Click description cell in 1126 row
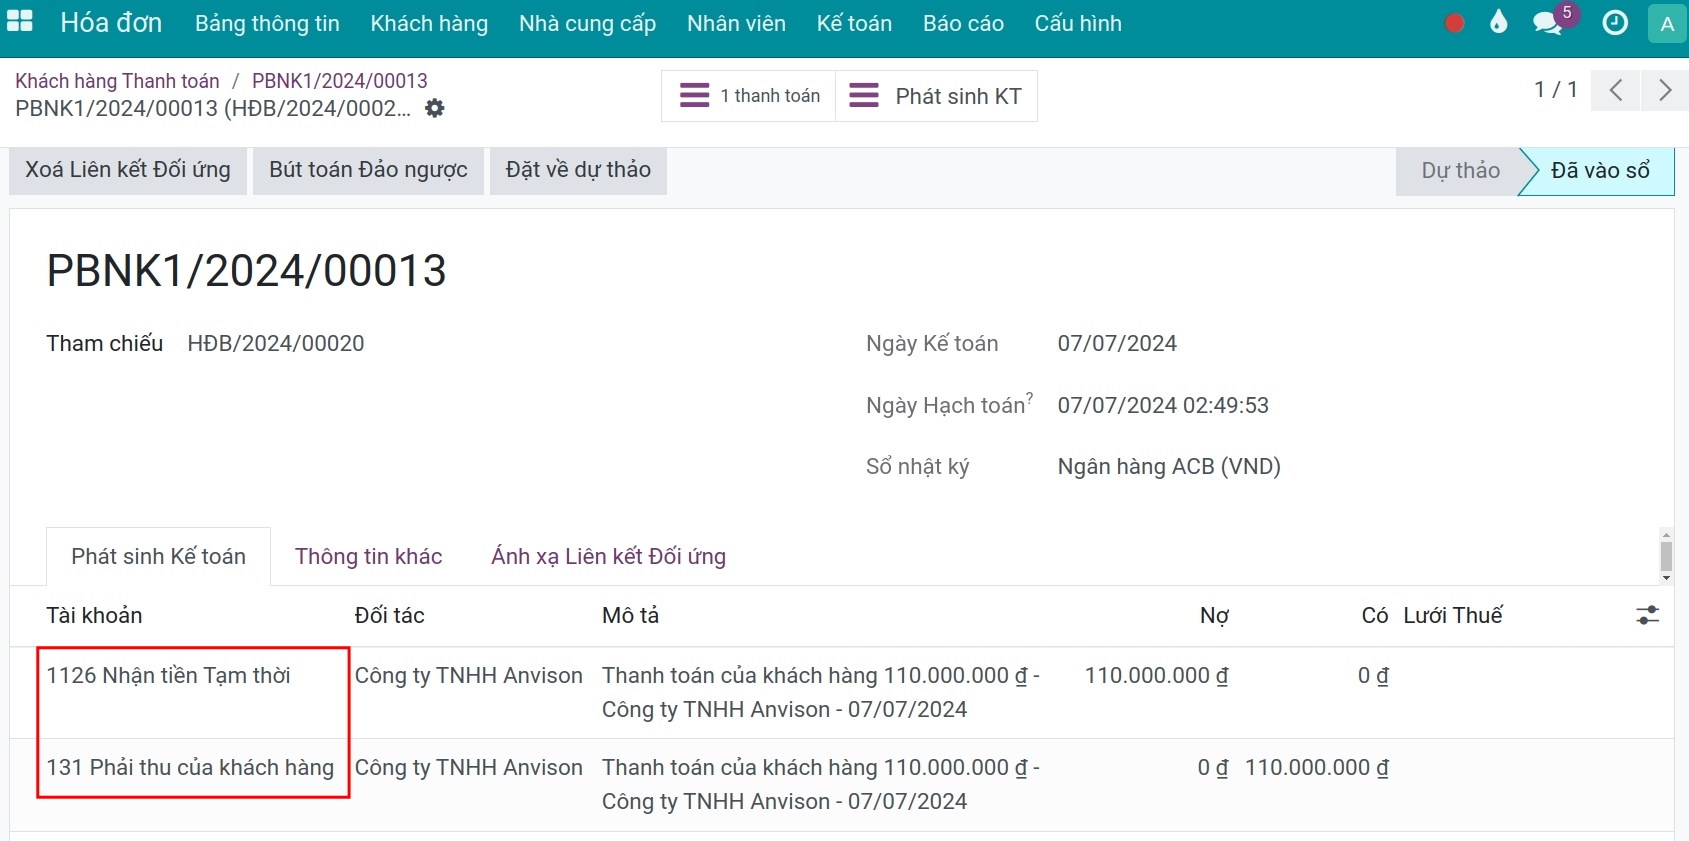Viewport: 1689px width, 841px height. [x=820, y=692]
